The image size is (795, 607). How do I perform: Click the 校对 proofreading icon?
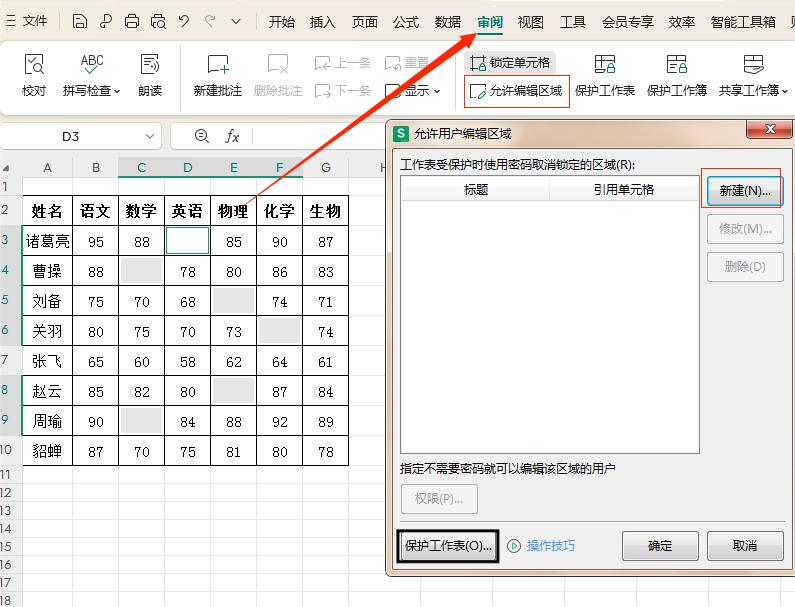pos(34,65)
